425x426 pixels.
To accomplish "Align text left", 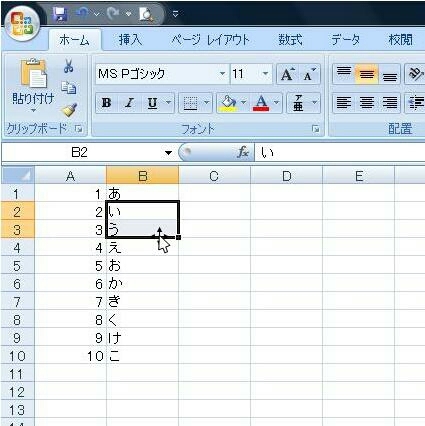I will click(344, 103).
